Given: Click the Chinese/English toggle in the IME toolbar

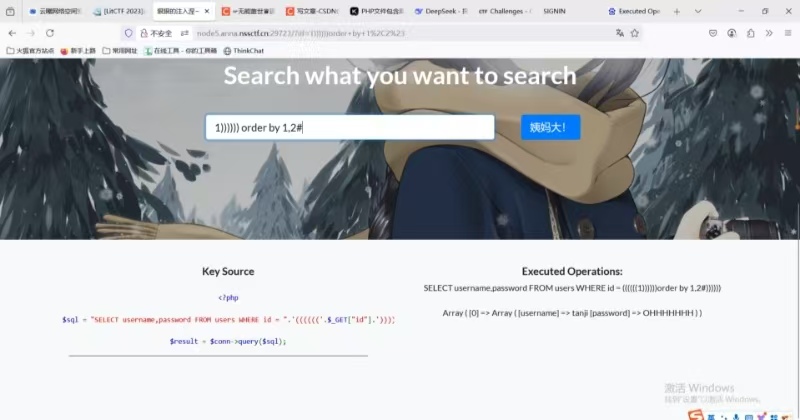Looking at the screenshot, I should pyautogui.click(x=711, y=417).
